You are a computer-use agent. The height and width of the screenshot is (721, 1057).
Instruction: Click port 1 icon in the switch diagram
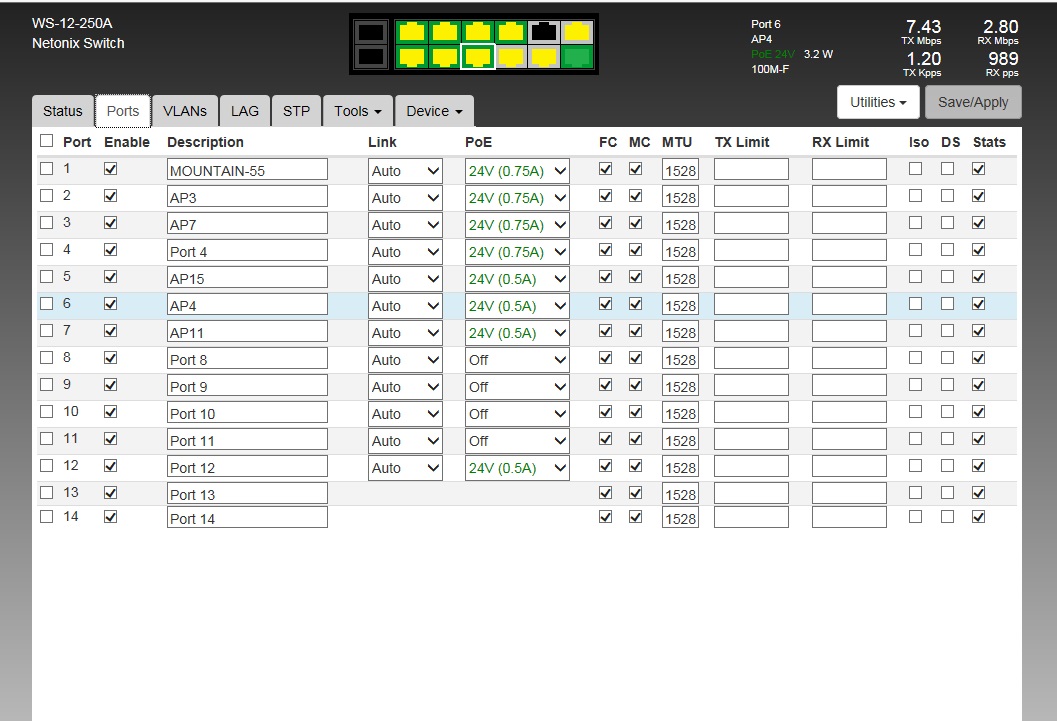[x=412, y=32]
